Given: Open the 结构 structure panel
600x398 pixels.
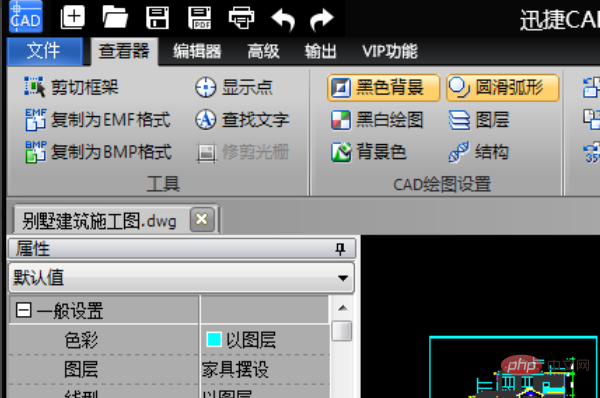Looking at the screenshot, I should click(479, 152).
